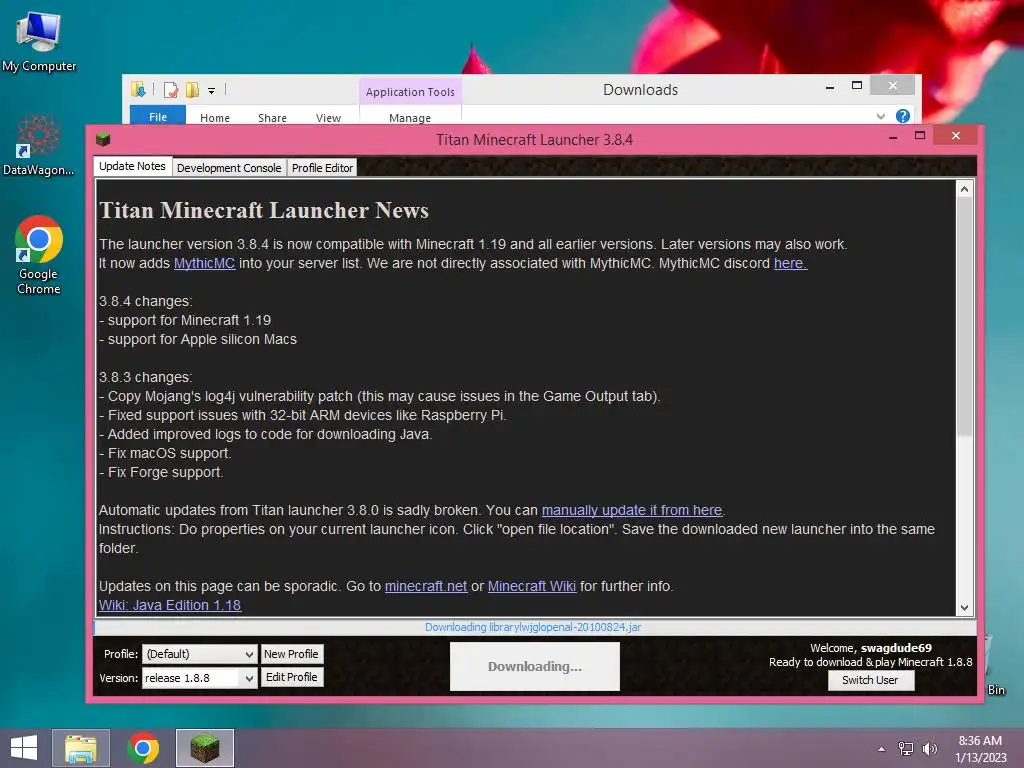The width and height of the screenshot is (1024, 768).
Task: Switch to the Development Console tab
Action: (229, 168)
